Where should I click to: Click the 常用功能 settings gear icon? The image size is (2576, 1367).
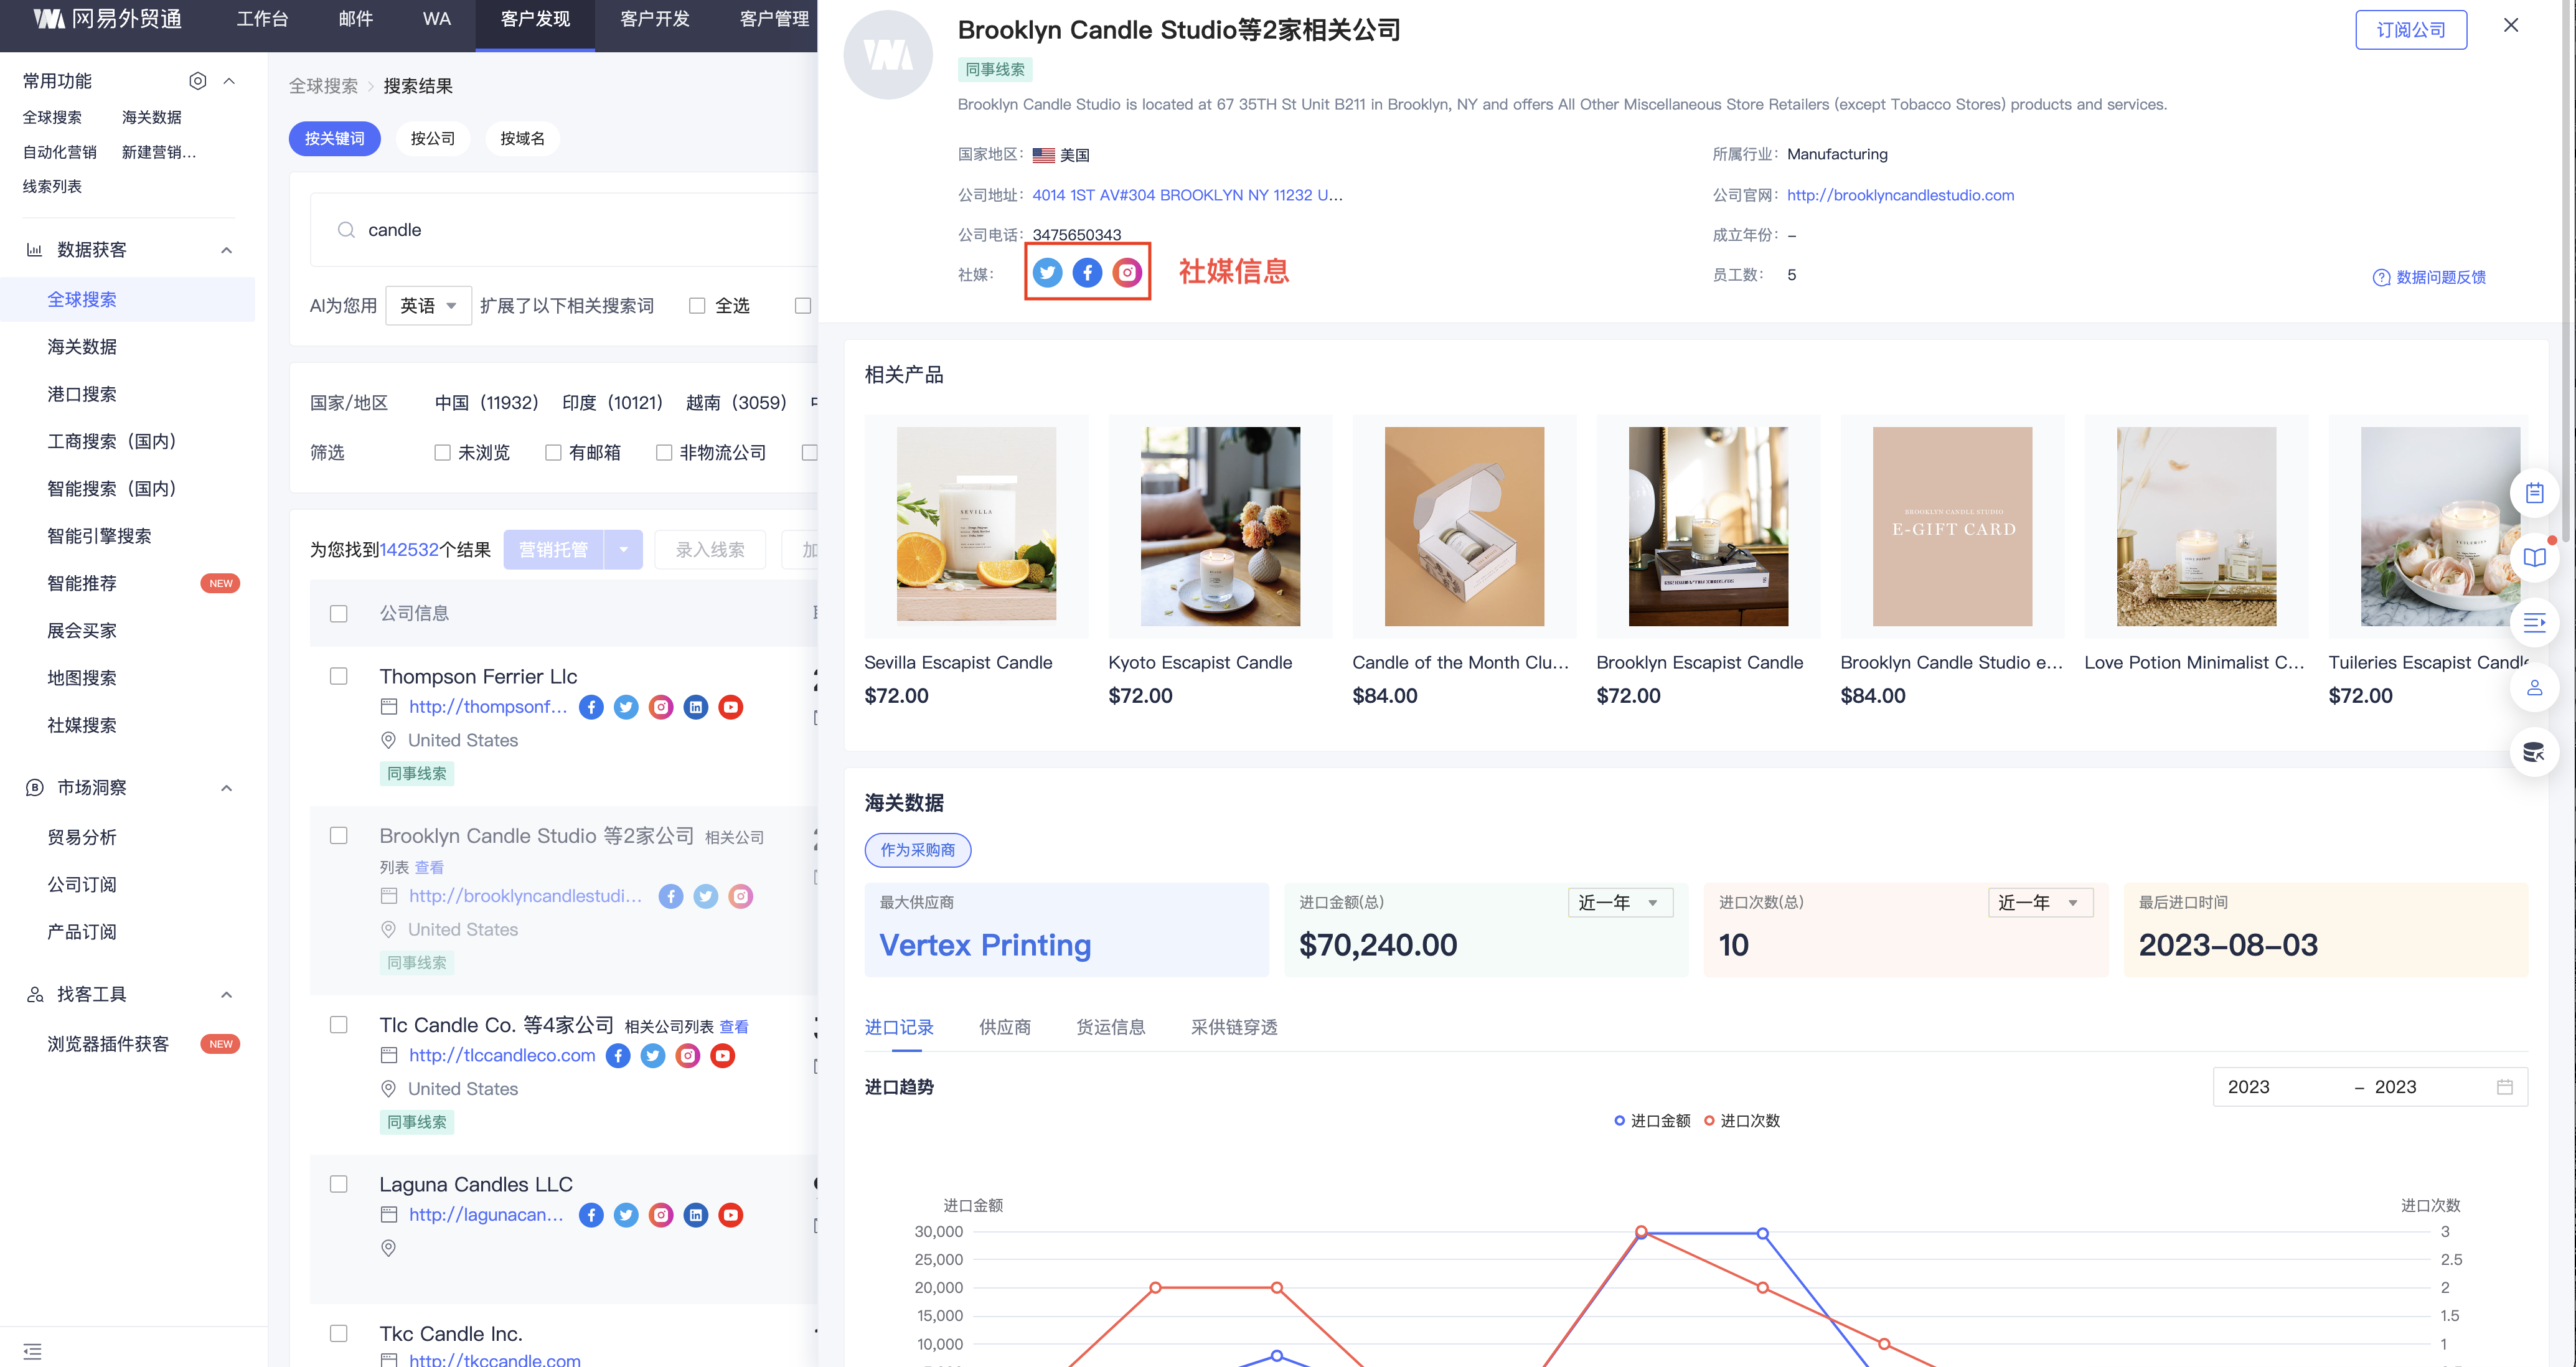coord(198,81)
